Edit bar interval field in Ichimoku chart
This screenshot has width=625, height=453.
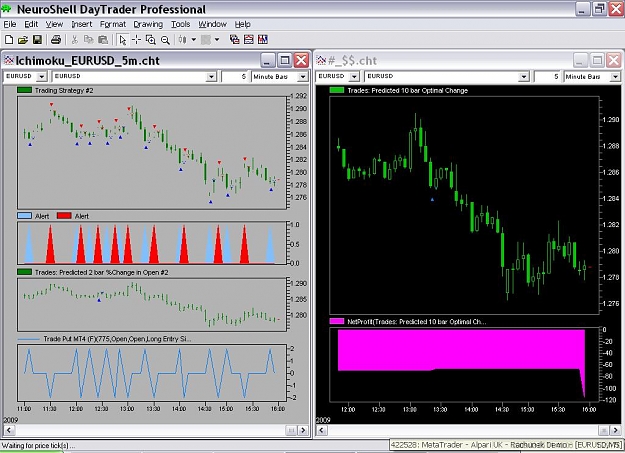[x=235, y=76]
